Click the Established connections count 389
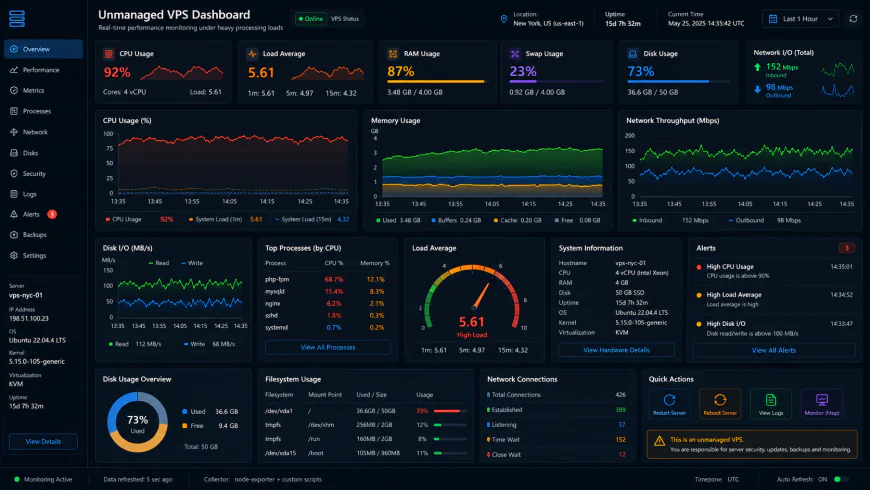Image resolution: width=870 pixels, height=490 pixels. click(620, 410)
